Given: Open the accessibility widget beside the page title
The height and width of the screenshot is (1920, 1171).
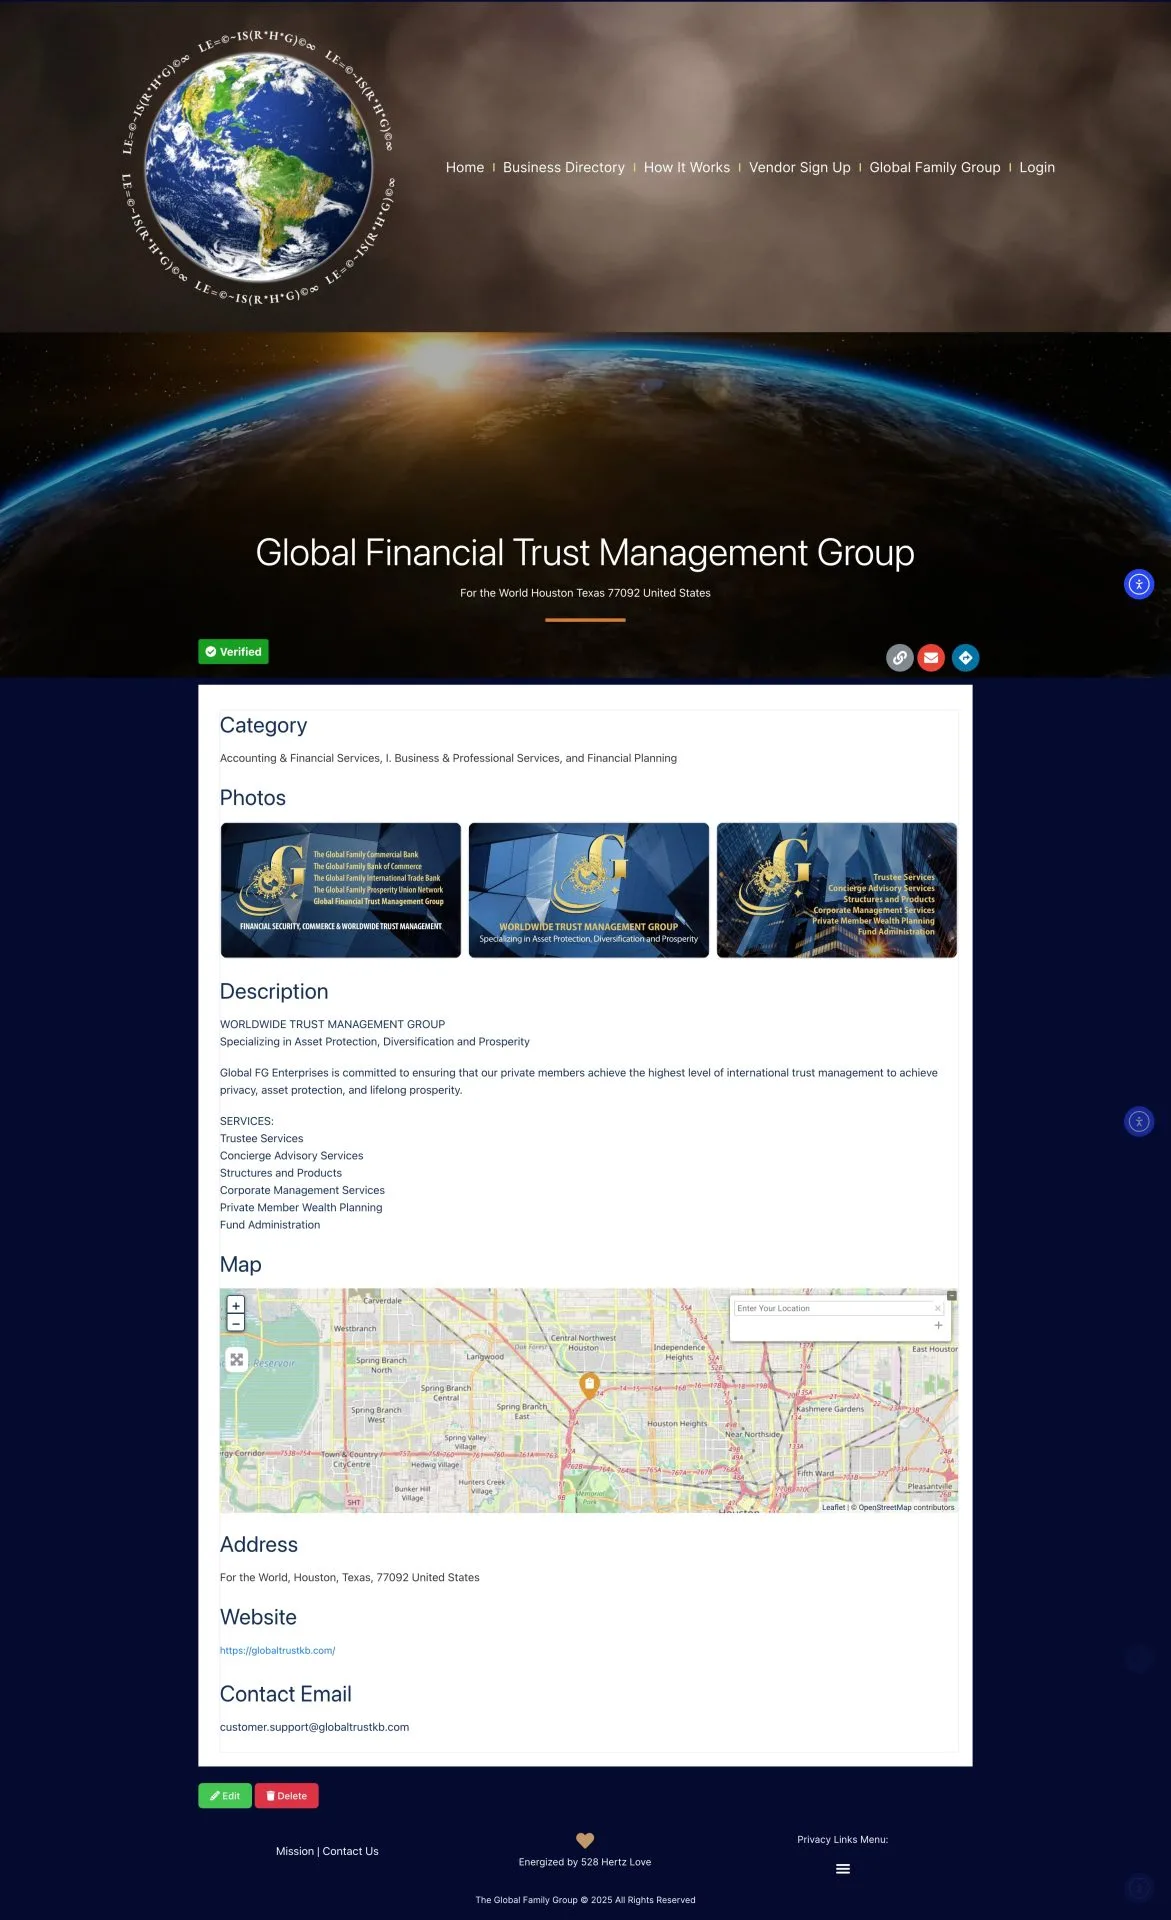Looking at the screenshot, I should (x=1139, y=584).
